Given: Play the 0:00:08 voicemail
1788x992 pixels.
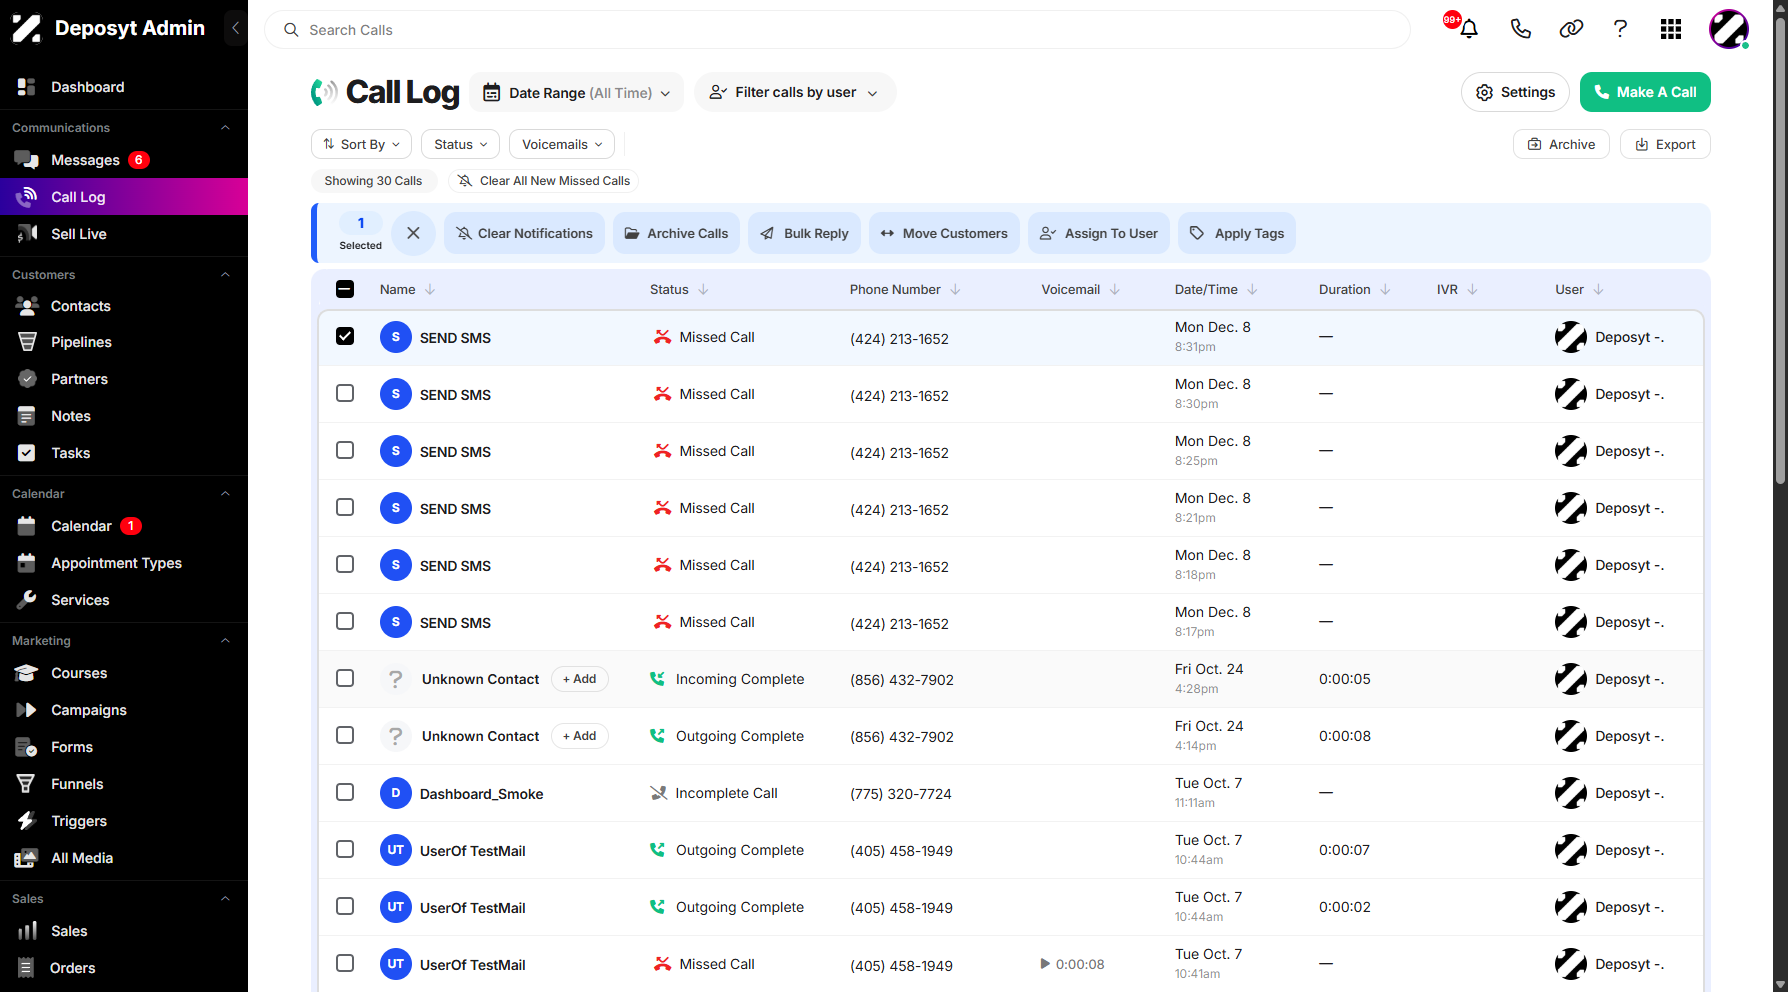Looking at the screenshot, I should (x=1045, y=964).
